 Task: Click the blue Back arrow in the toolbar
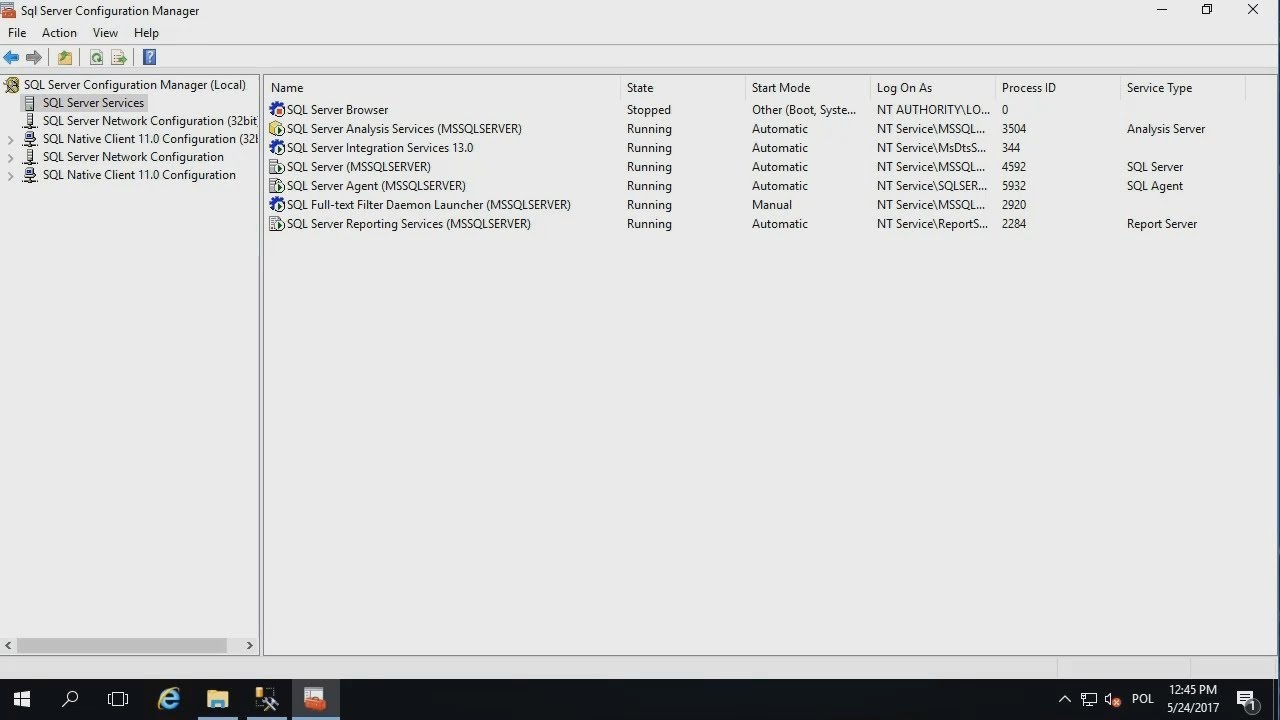pyautogui.click(x=11, y=58)
